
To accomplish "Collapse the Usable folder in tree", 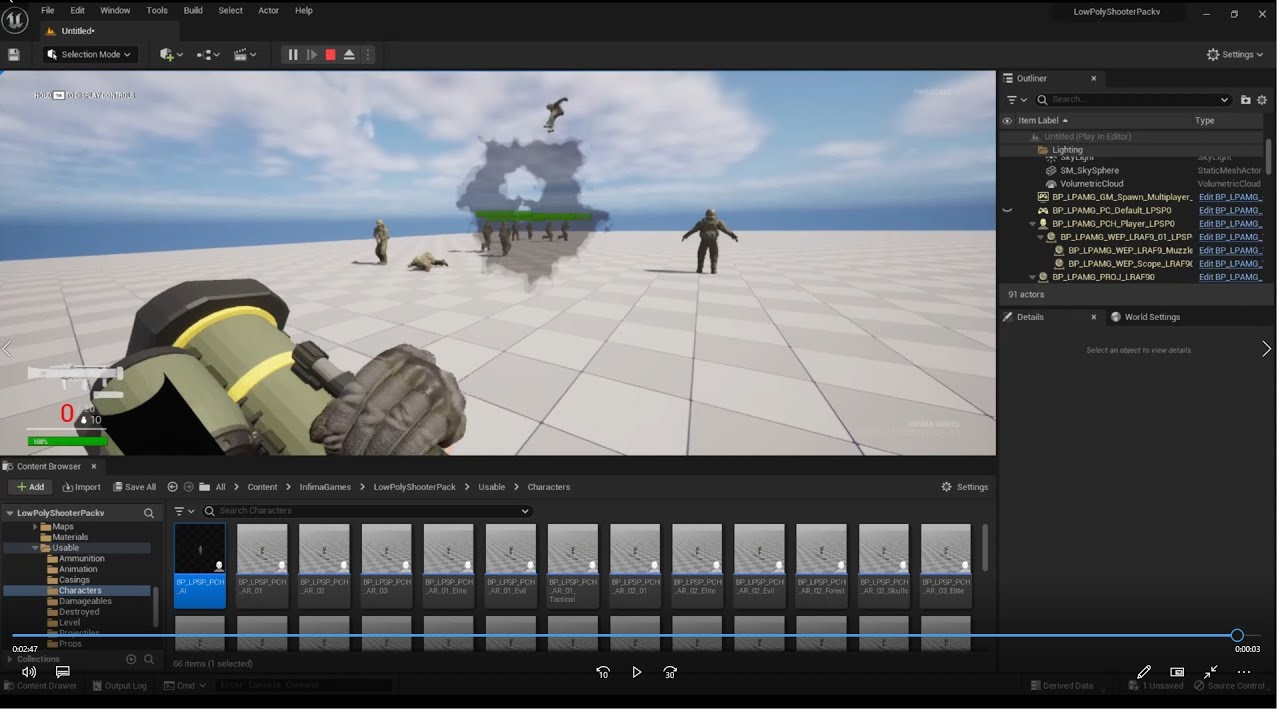I will click(36, 548).
